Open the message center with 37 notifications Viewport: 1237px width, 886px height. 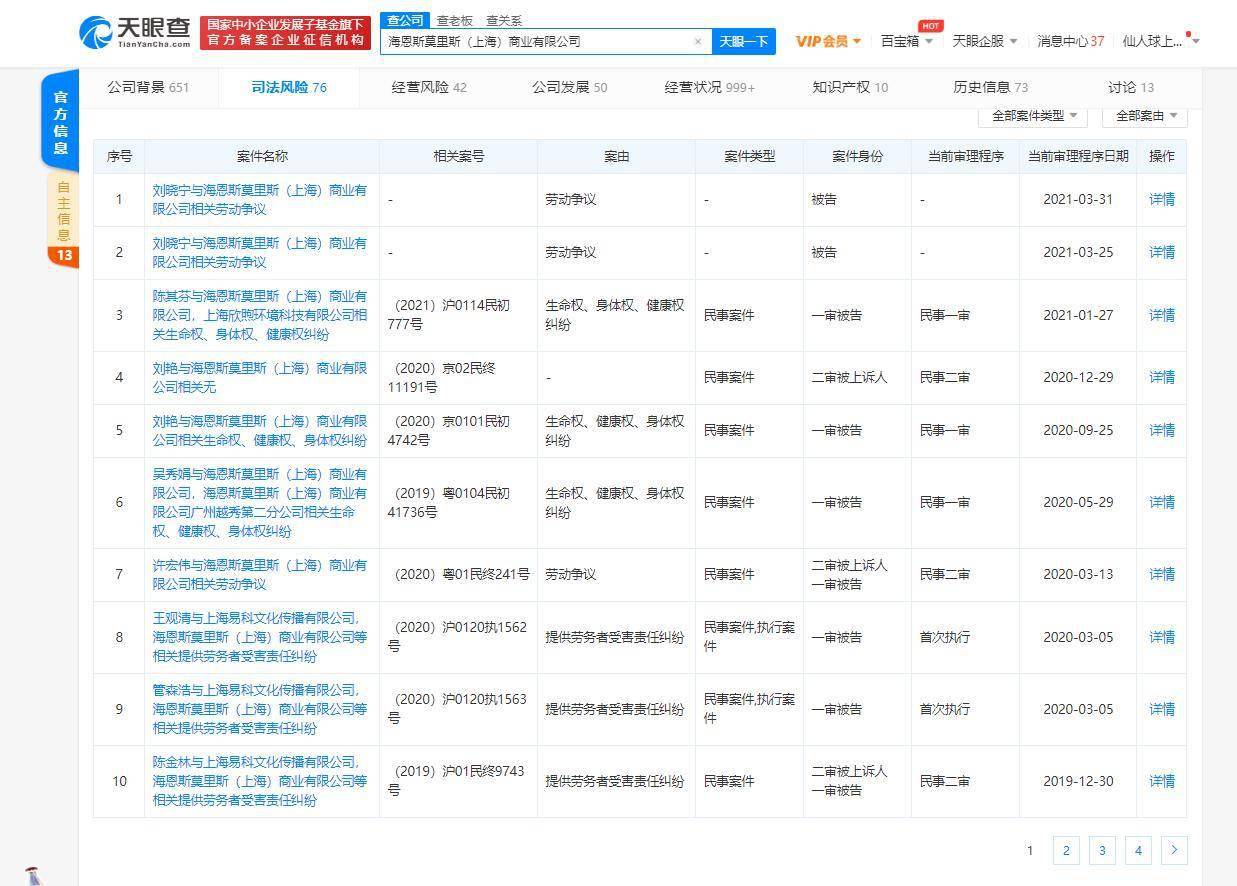pyautogui.click(x=1070, y=41)
